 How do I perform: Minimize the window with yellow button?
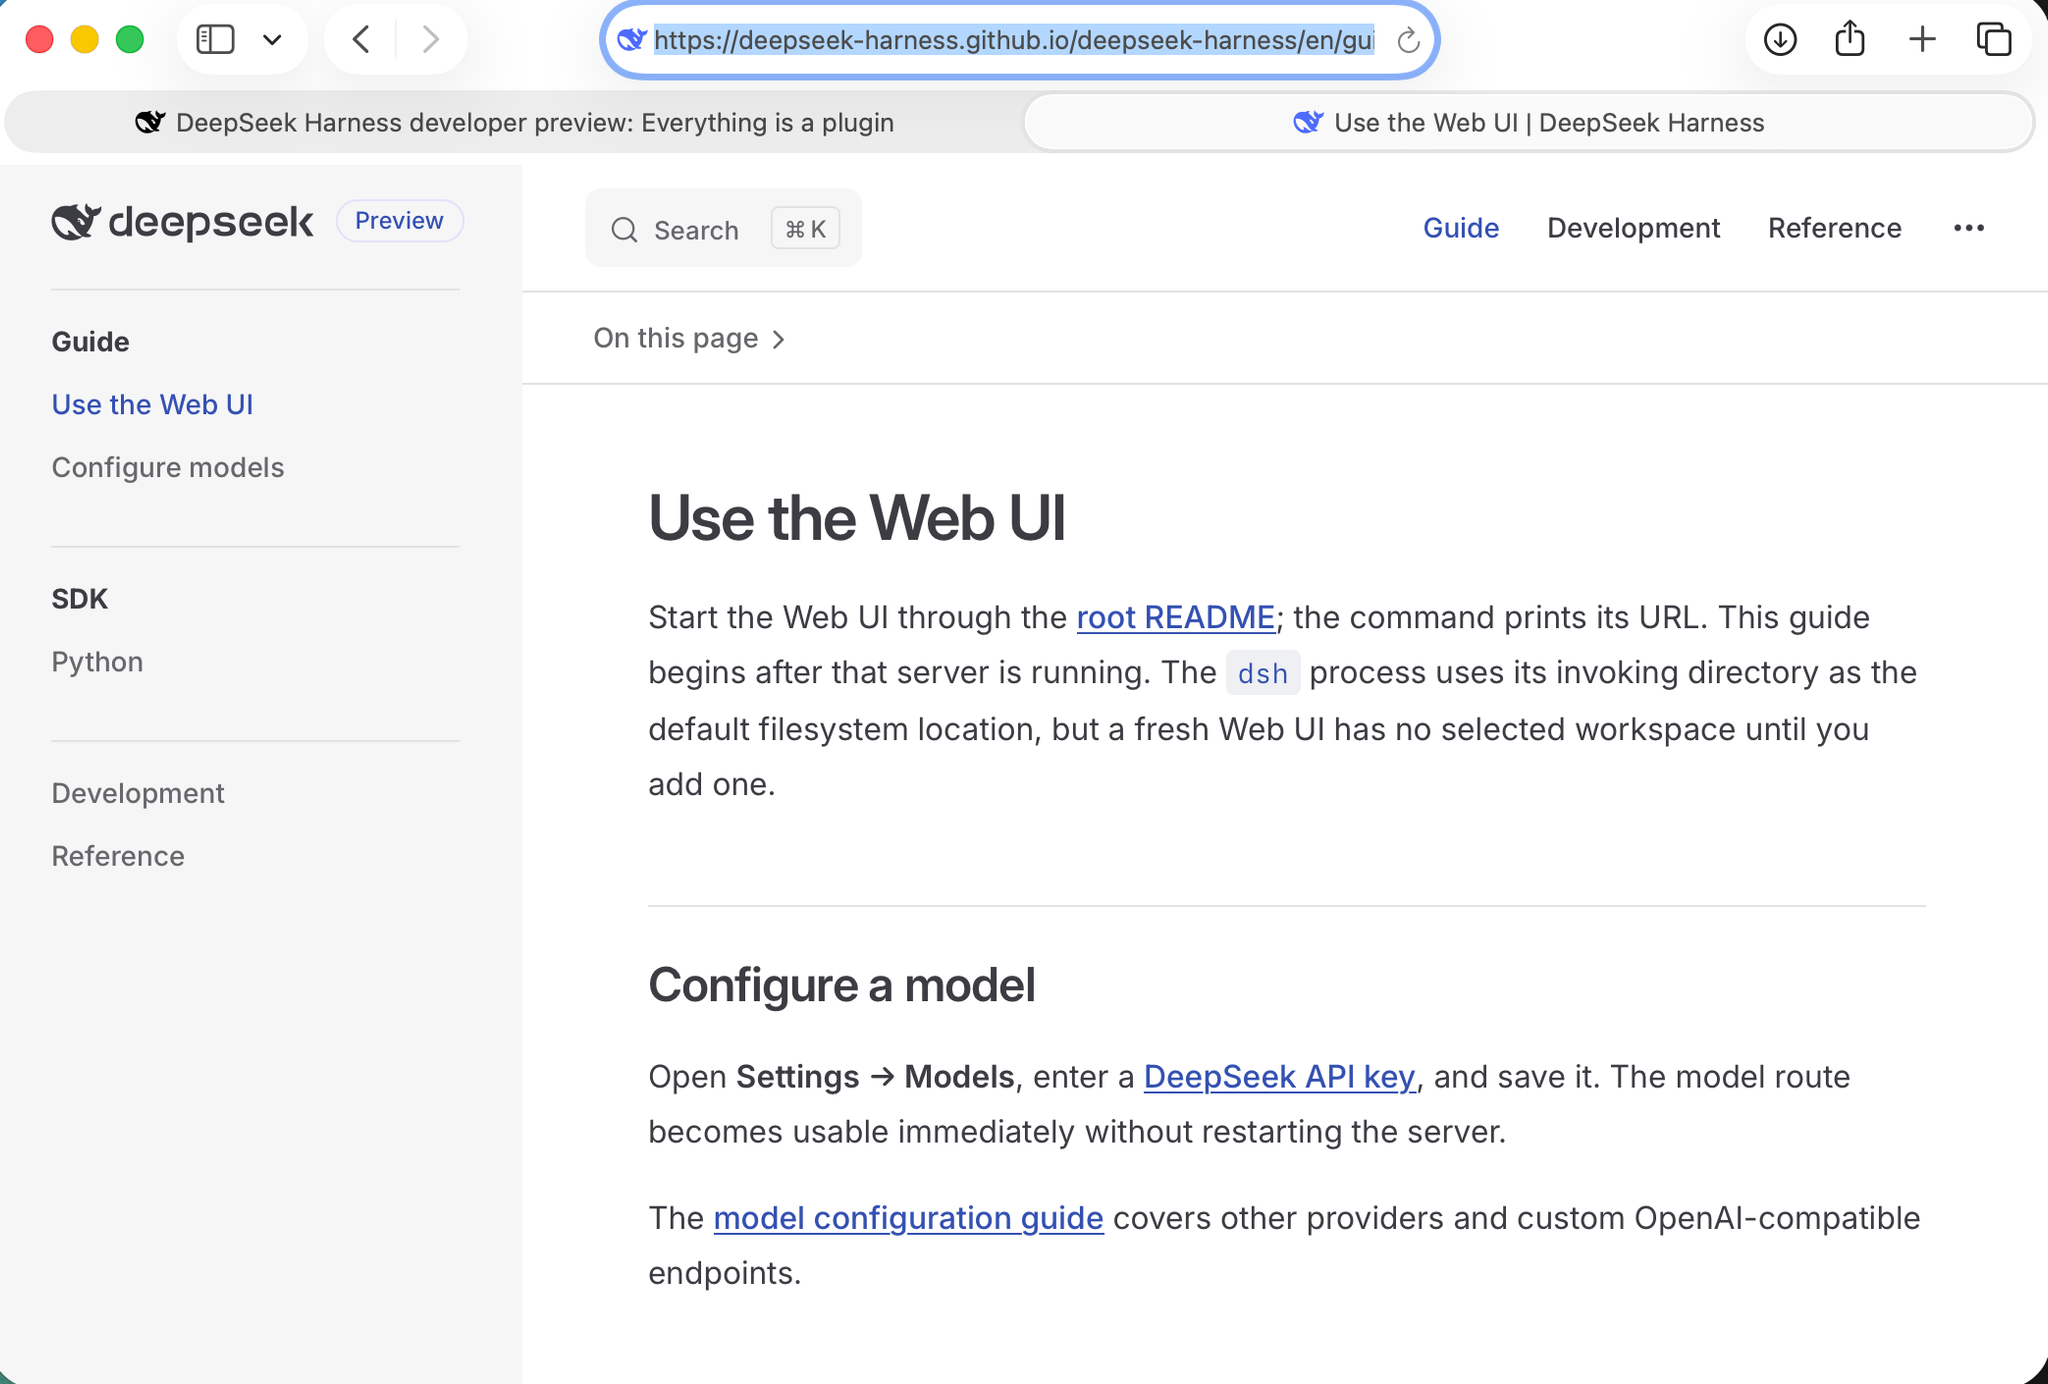[85, 40]
